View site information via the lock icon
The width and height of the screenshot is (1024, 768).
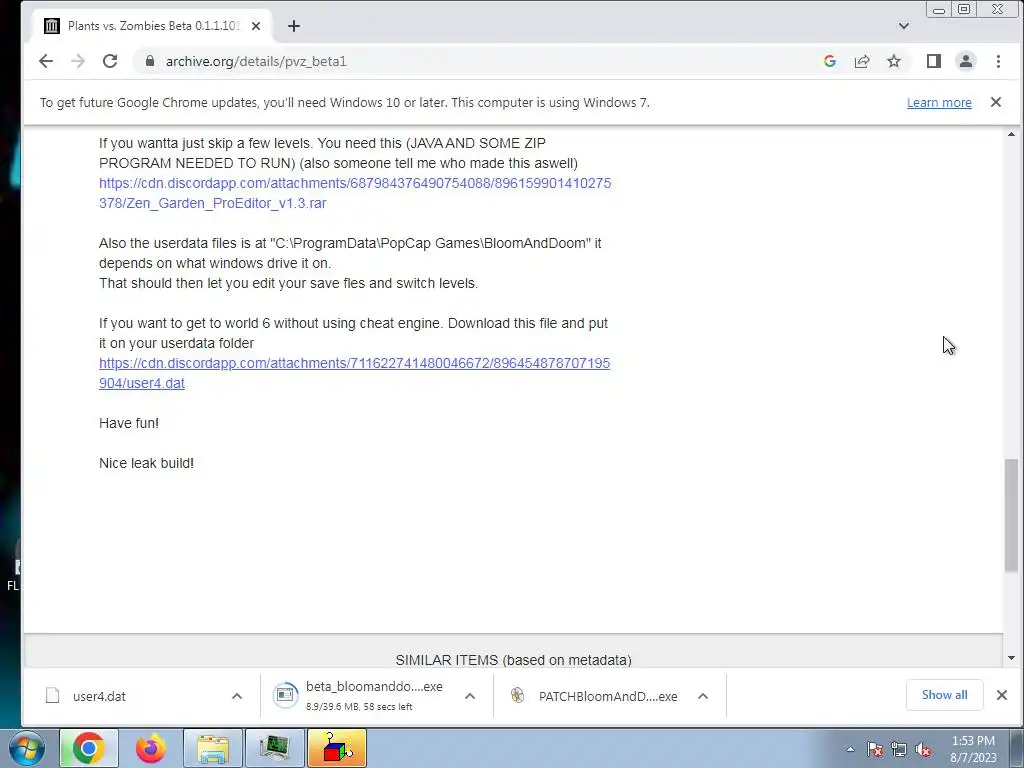pyautogui.click(x=150, y=61)
